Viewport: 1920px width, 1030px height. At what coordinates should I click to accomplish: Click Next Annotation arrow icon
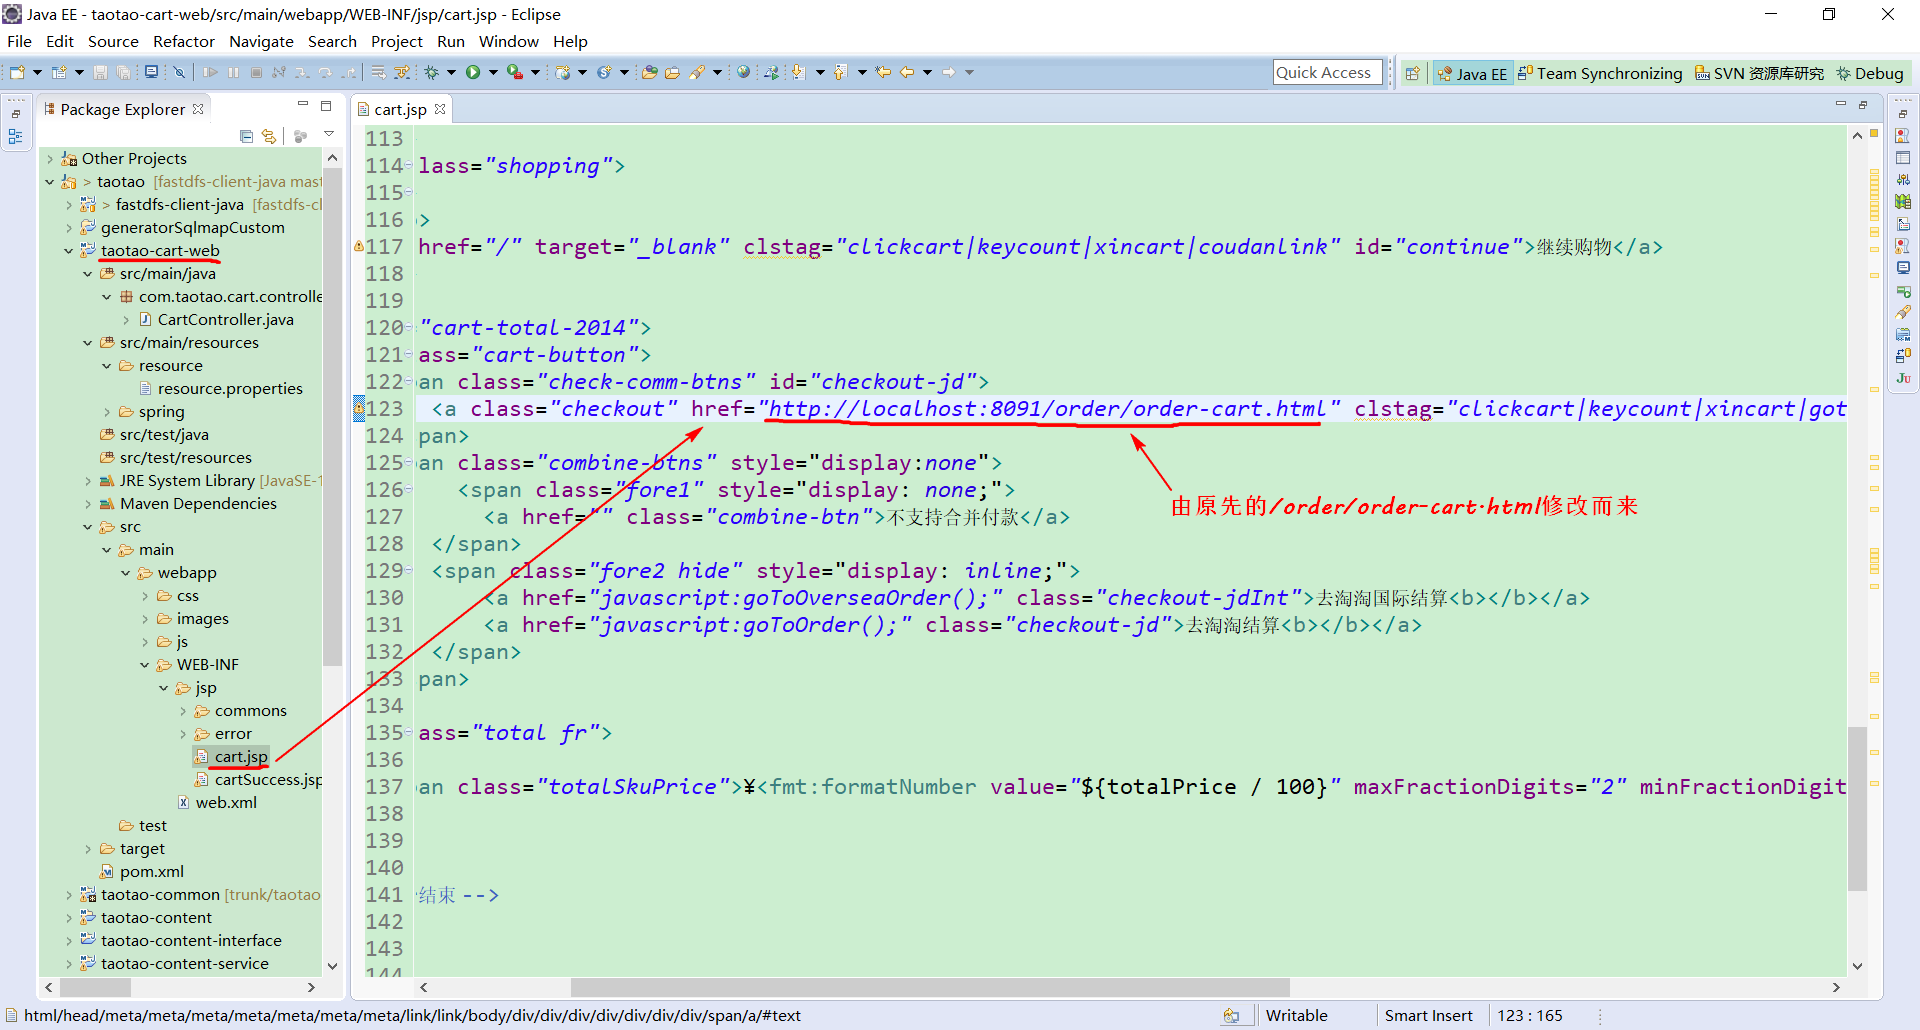(798, 72)
